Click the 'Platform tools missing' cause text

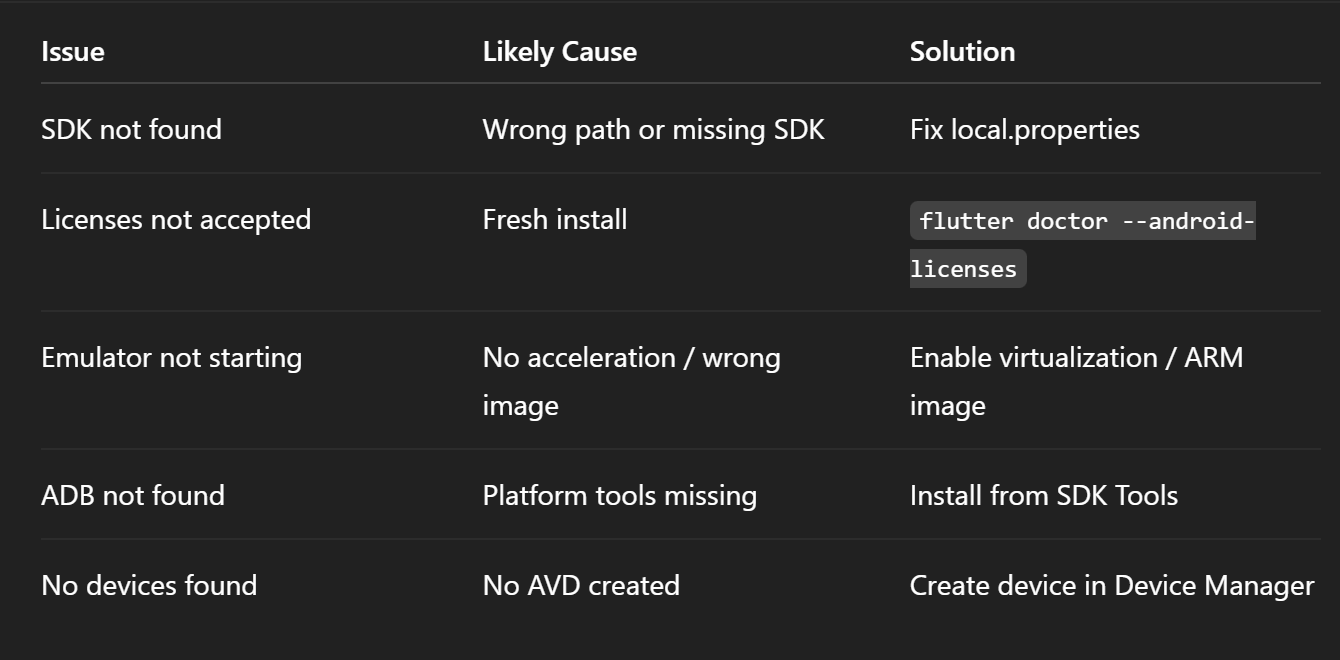click(x=620, y=496)
